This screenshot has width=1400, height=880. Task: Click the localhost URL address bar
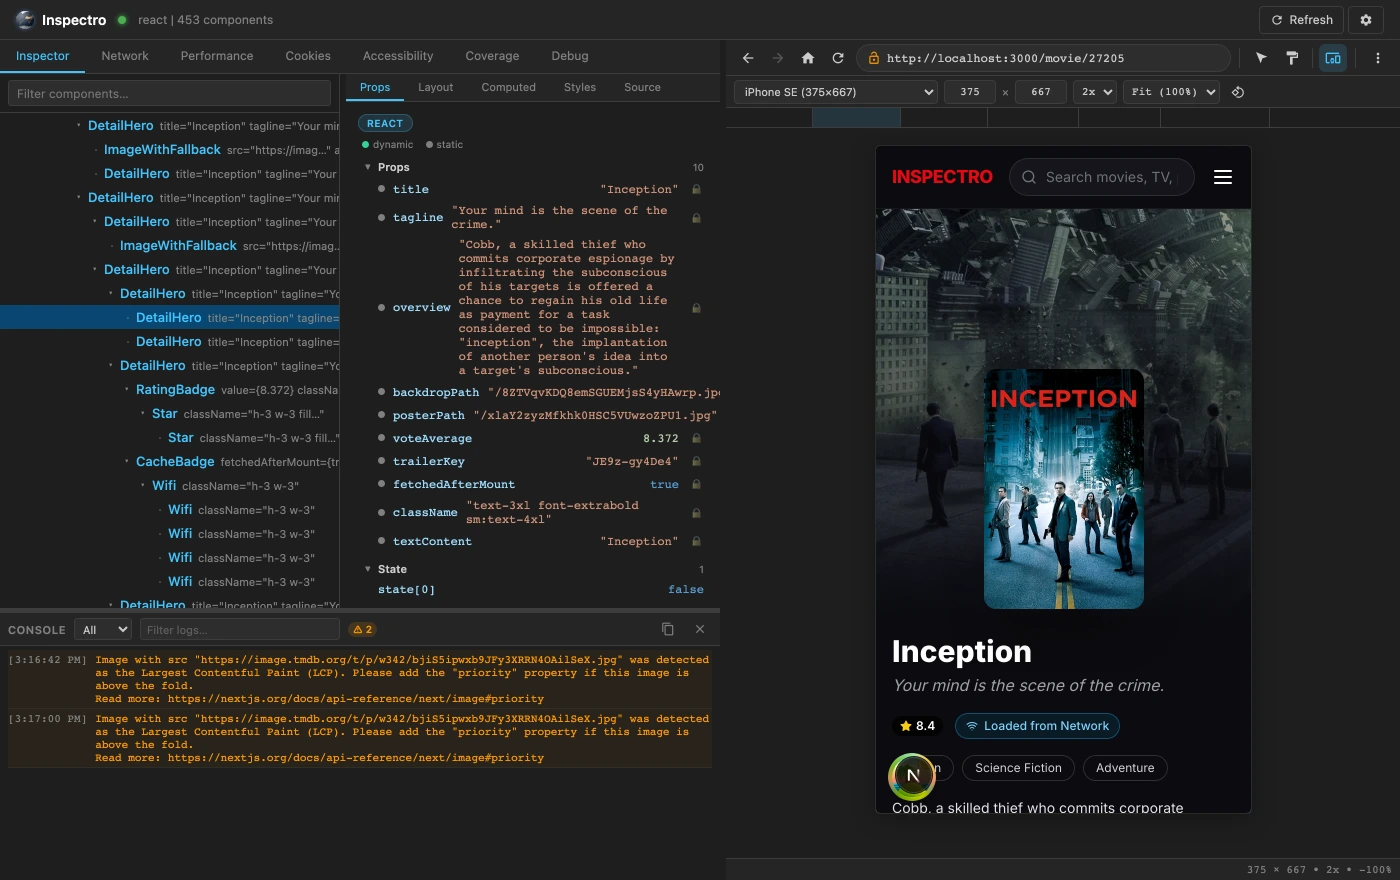tap(1042, 58)
